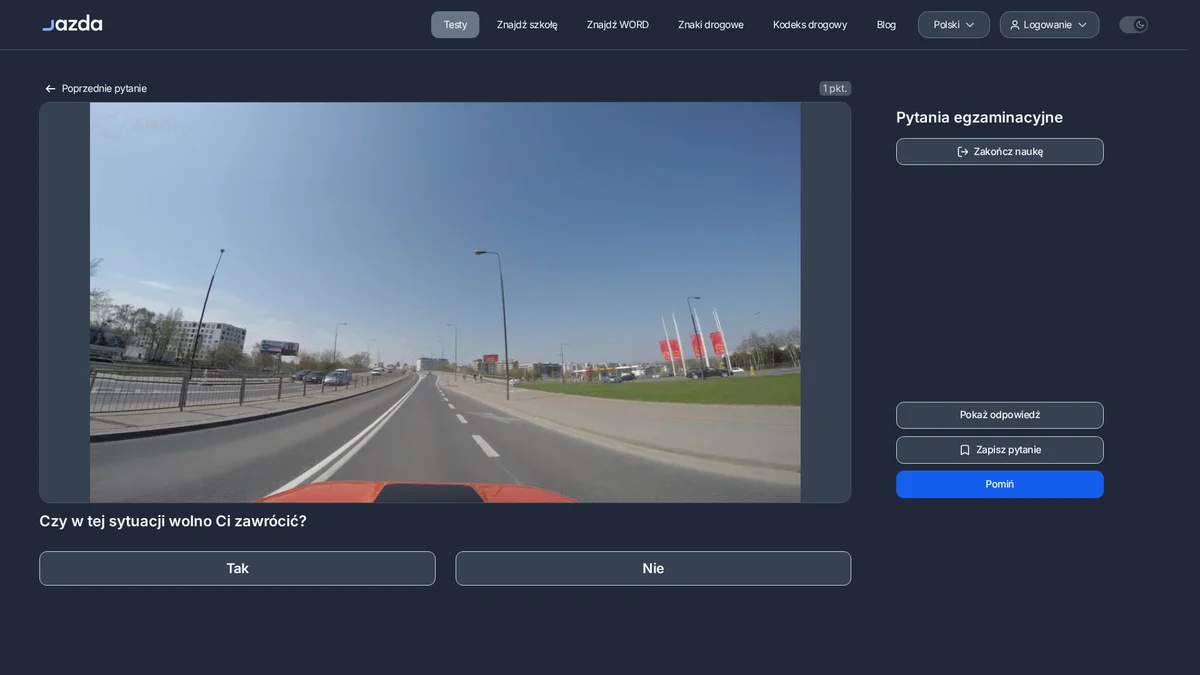Click the road scene question image
Image resolution: width=1200 pixels, height=675 pixels.
click(x=445, y=302)
